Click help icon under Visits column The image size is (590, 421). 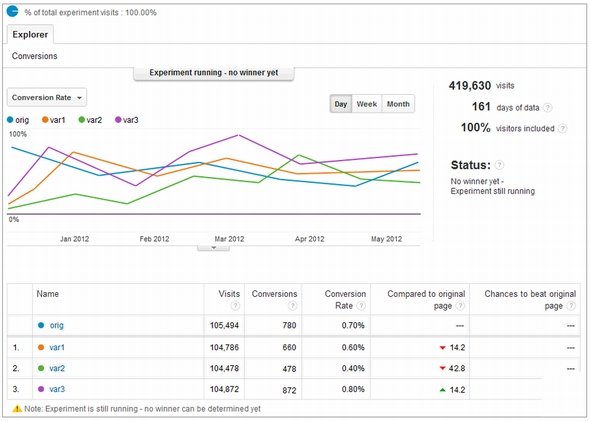click(x=235, y=305)
